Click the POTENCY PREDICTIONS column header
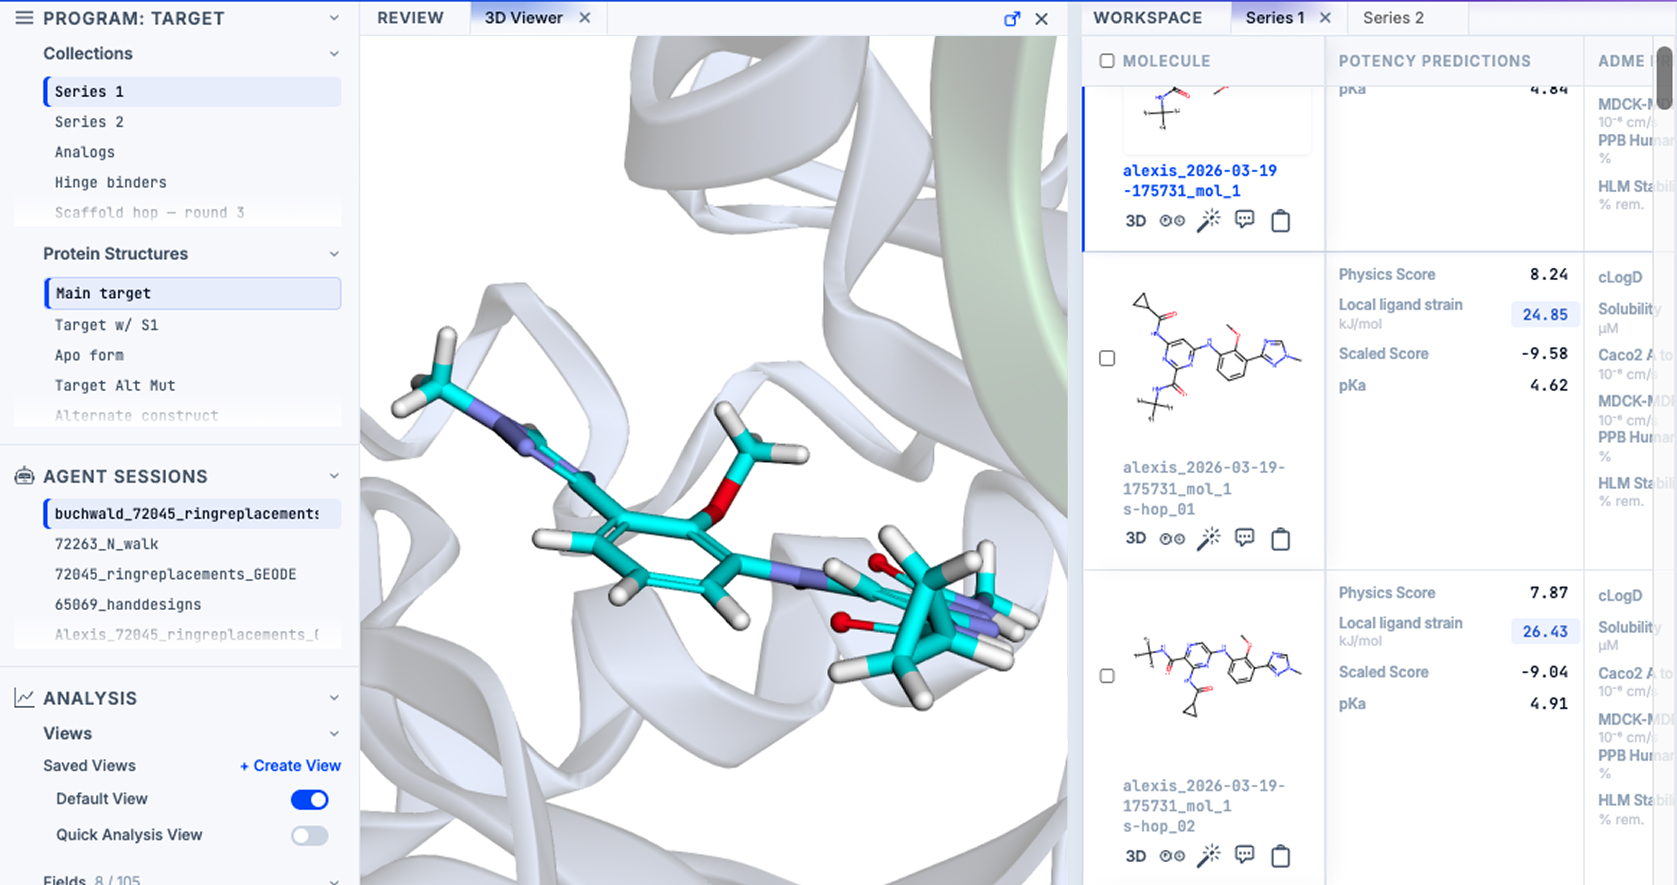The width and height of the screenshot is (1677, 885). click(x=1434, y=61)
